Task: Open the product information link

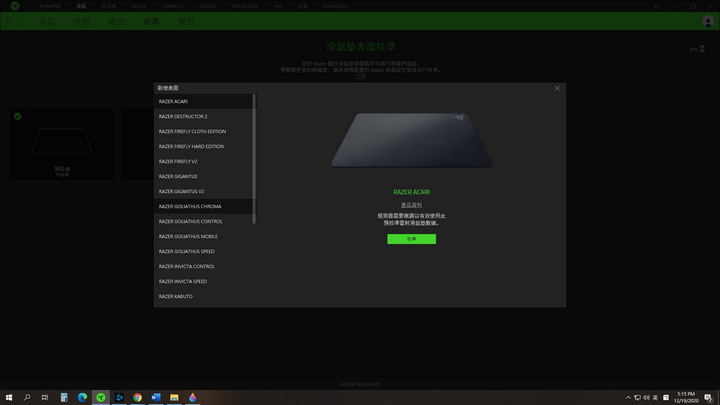Action: pos(411,205)
